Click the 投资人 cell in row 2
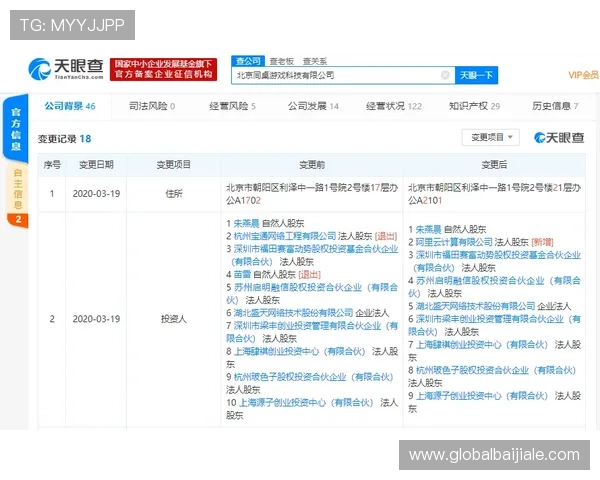 click(173, 319)
